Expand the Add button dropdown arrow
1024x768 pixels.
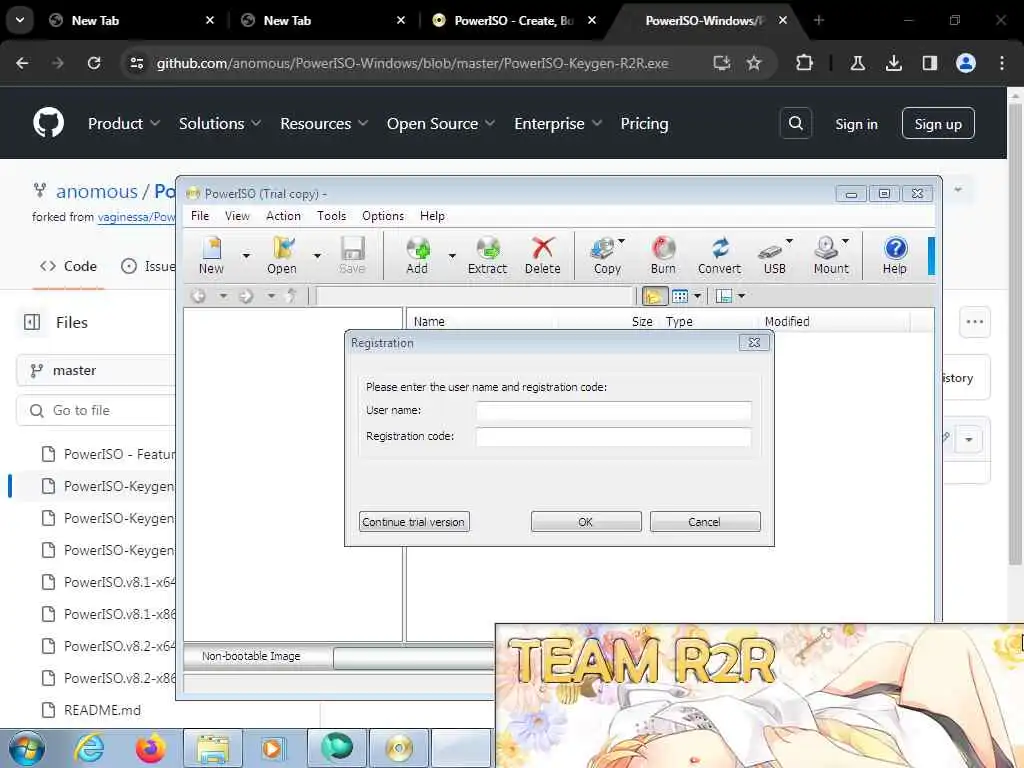click(452, 255)
